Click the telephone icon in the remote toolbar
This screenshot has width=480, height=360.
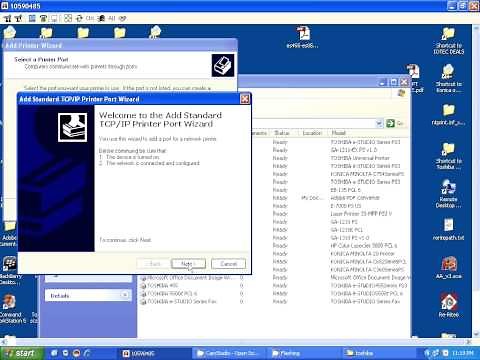coord(43,18)
